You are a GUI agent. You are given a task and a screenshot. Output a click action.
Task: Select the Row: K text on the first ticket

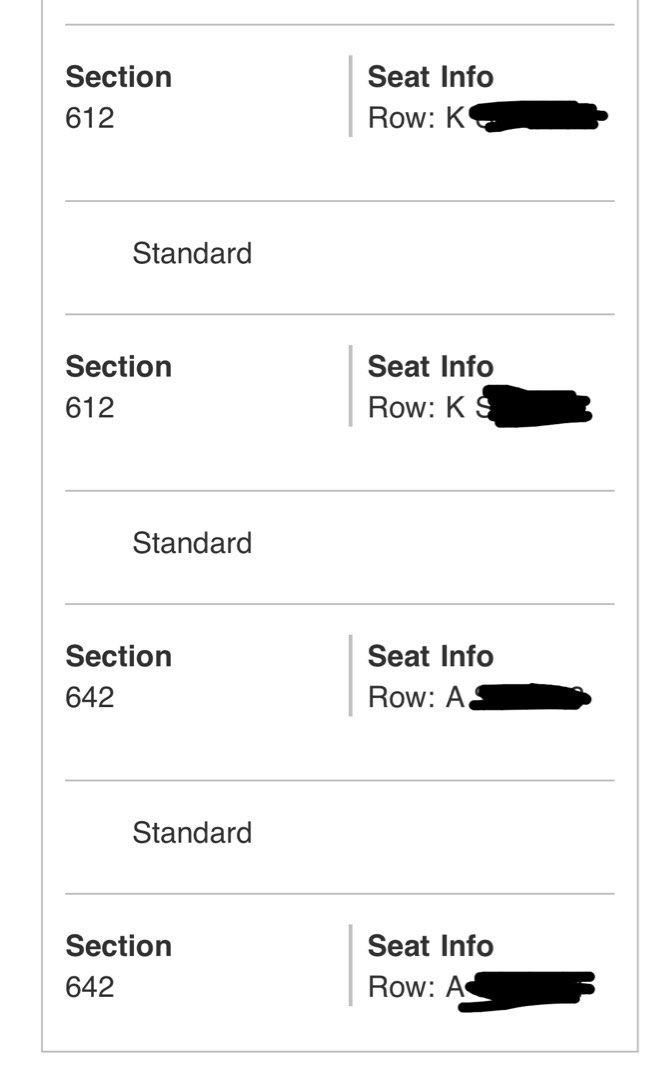point(416,118)
